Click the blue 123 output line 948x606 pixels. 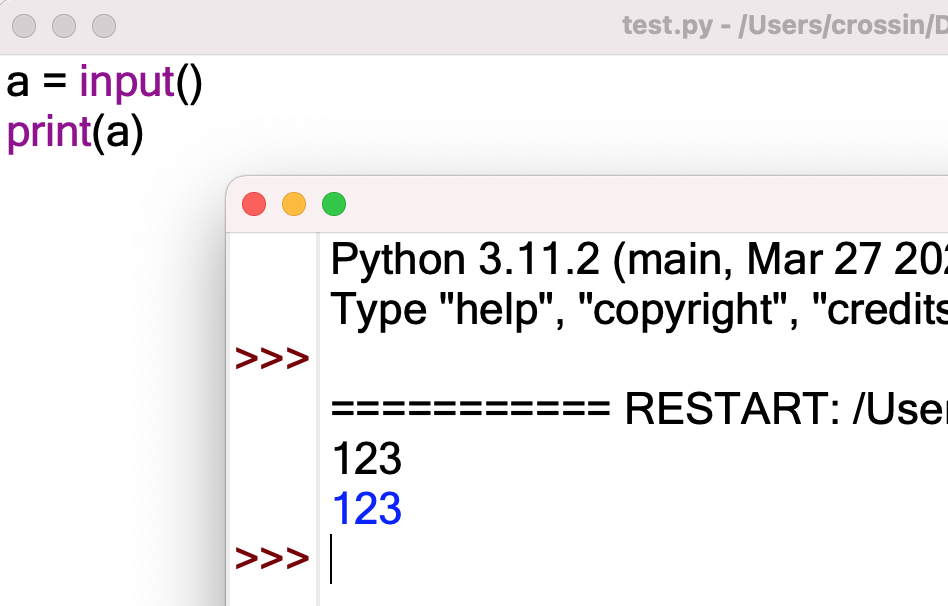point(367,509)
